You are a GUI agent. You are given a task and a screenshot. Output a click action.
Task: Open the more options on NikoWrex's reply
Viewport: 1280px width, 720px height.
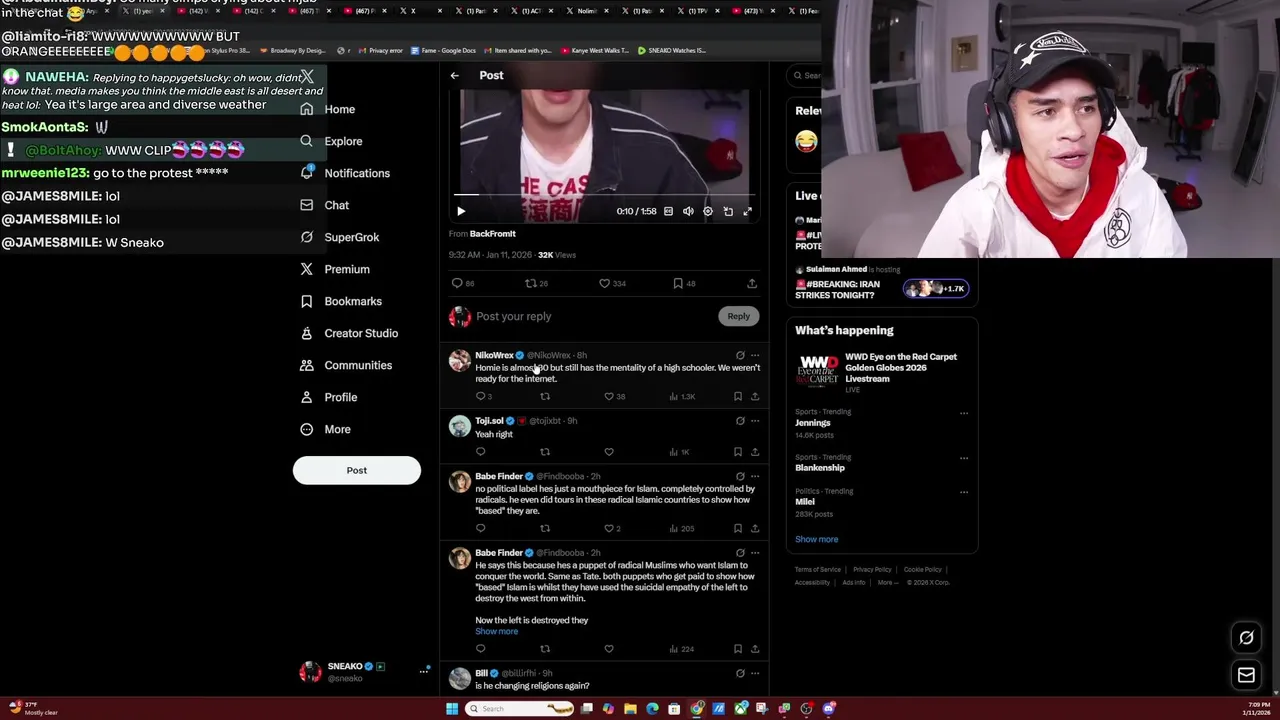coord(755,355)
